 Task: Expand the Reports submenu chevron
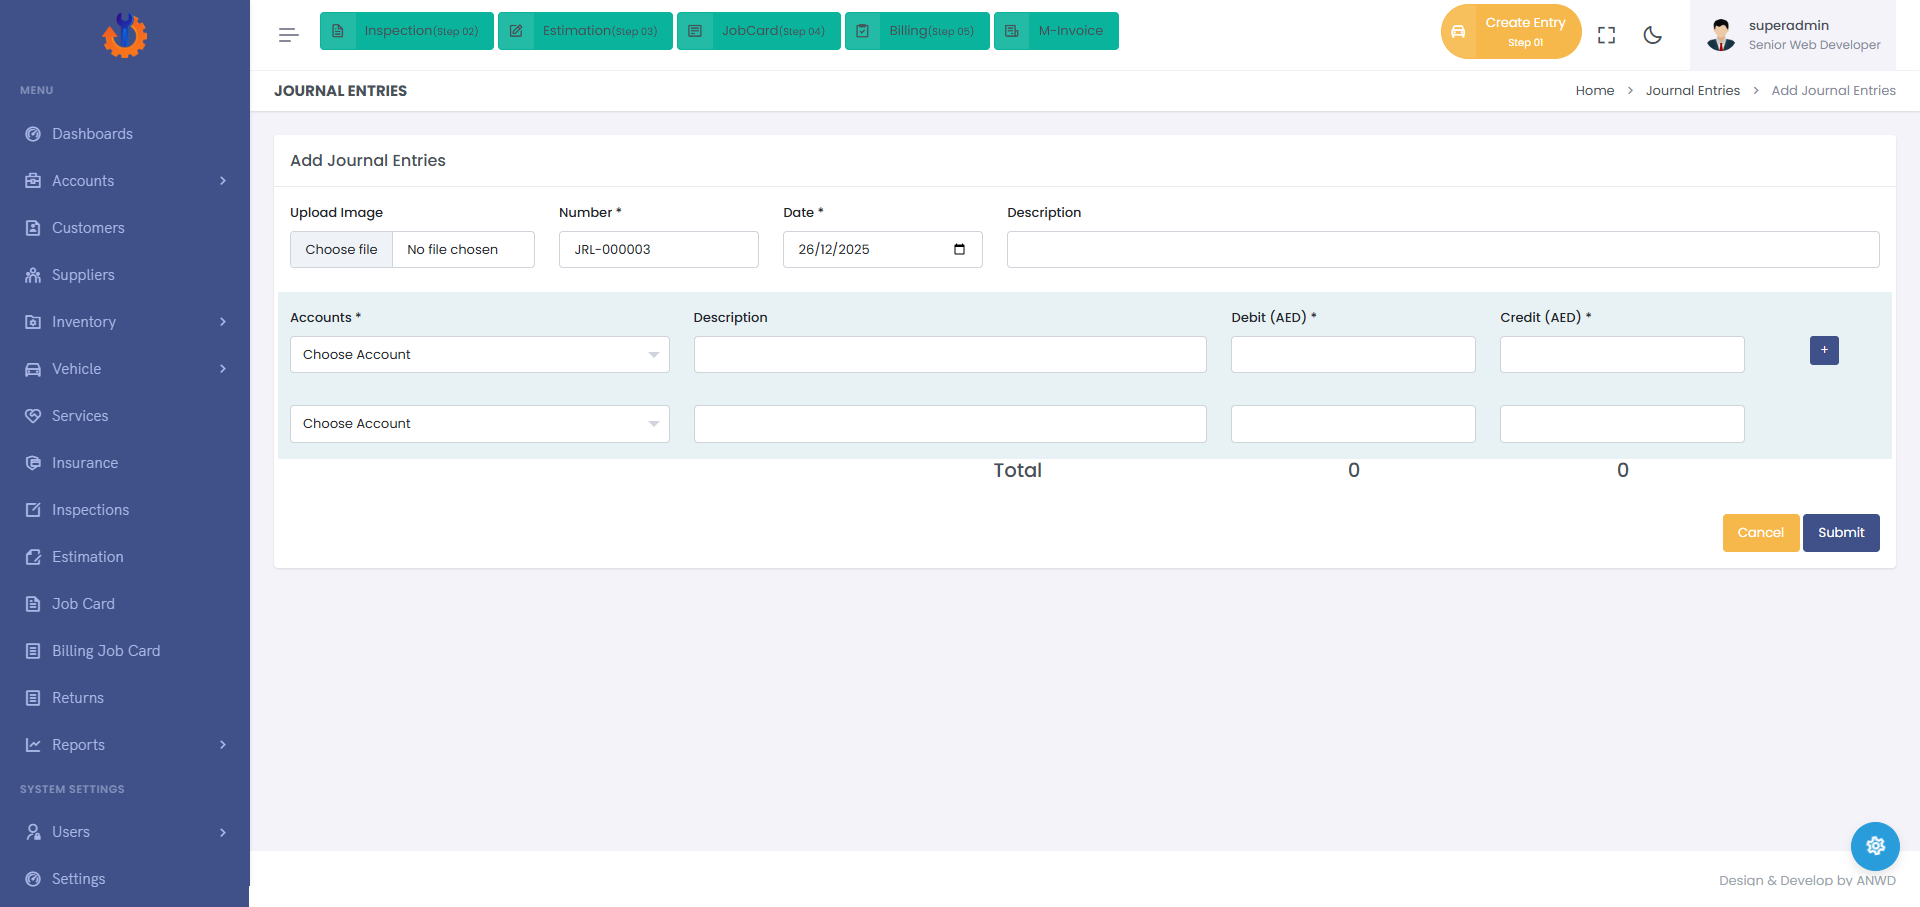[223, 745]
